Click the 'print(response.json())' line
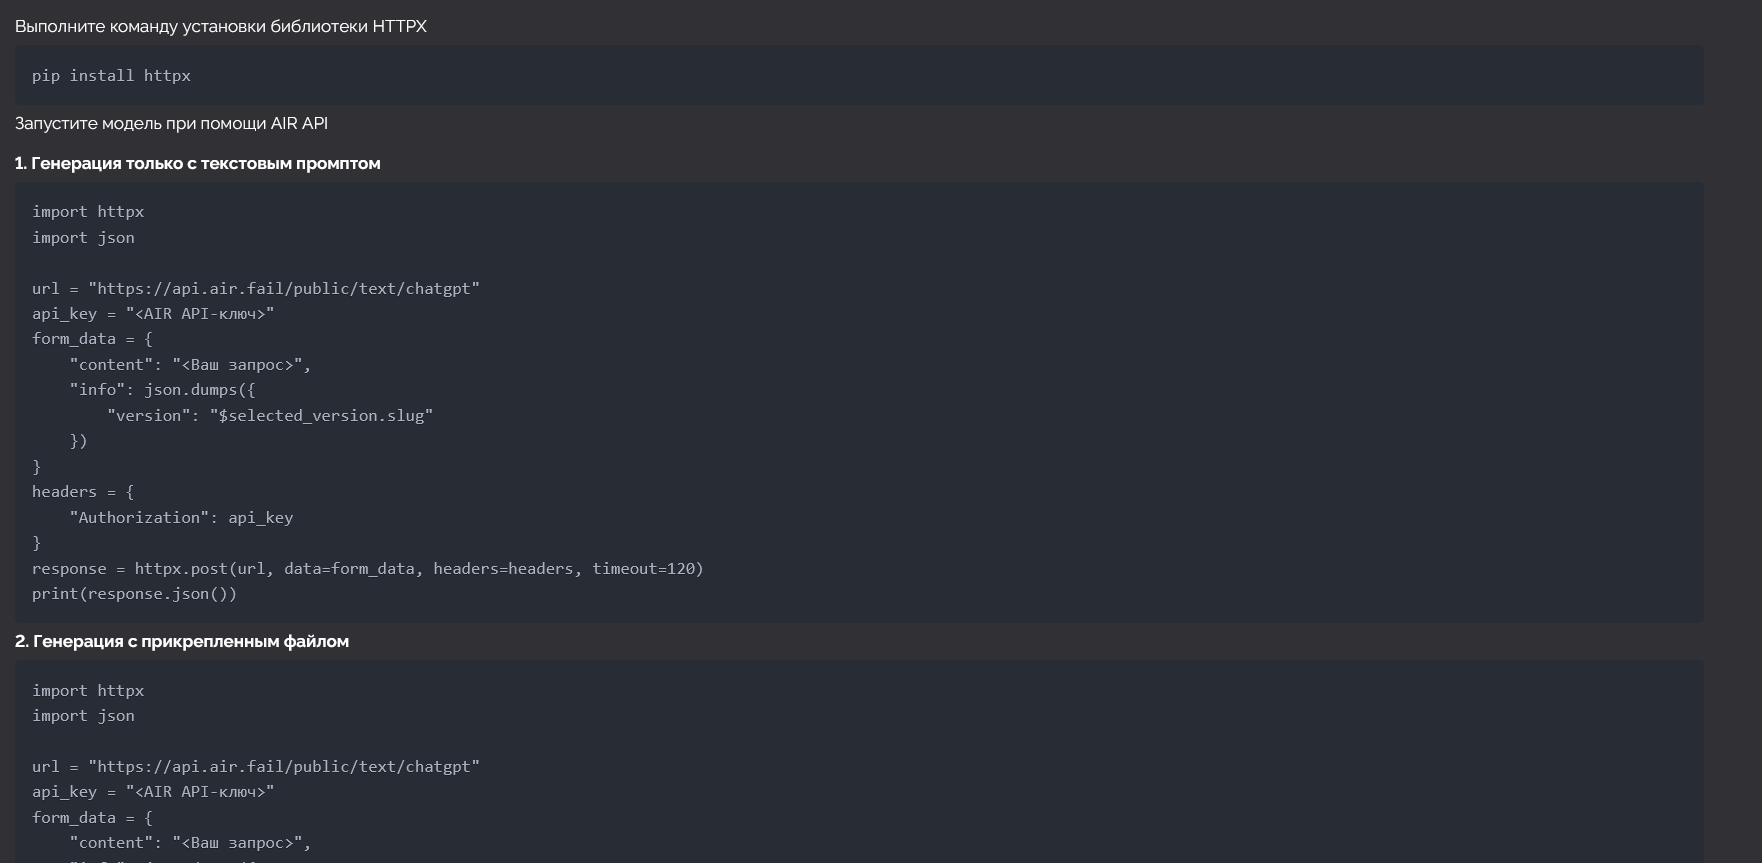Image resolution: width=1762 pixels, height=863 pixels. click(135, 594)
